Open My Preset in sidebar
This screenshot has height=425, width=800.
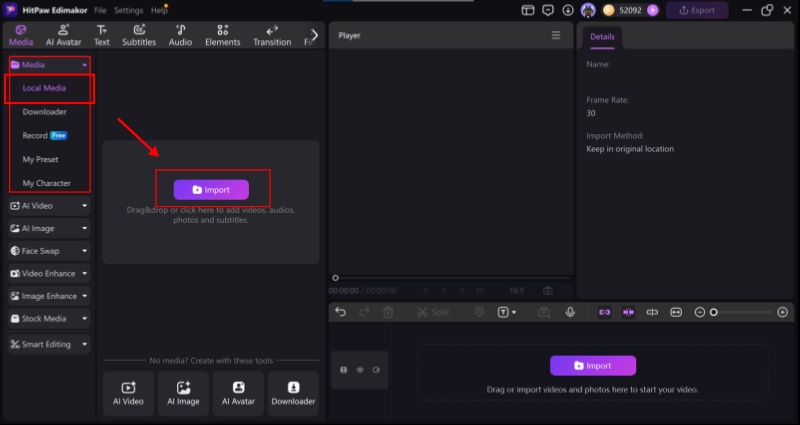40,159
